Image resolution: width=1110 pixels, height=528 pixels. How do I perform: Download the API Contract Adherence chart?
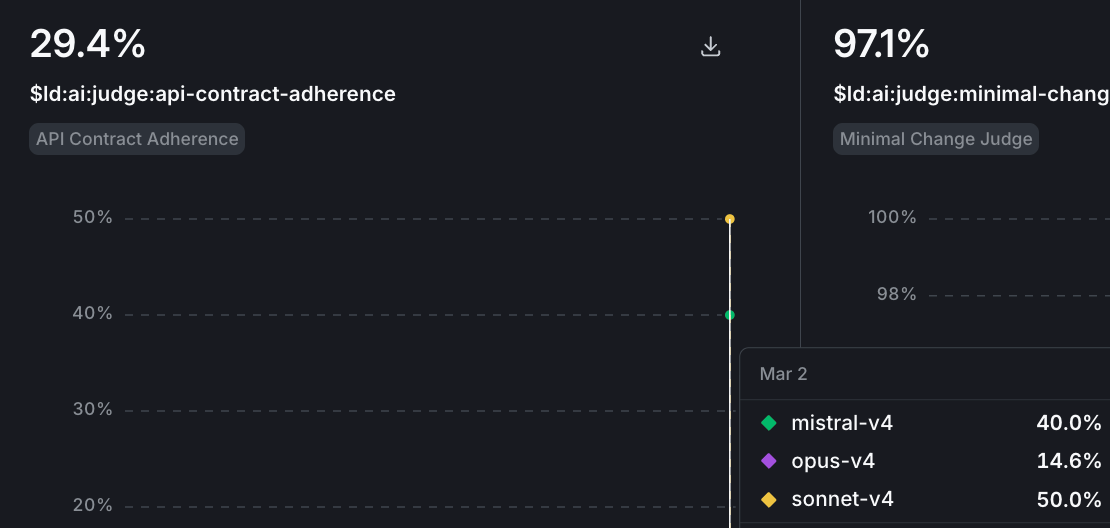click(710, 47)
